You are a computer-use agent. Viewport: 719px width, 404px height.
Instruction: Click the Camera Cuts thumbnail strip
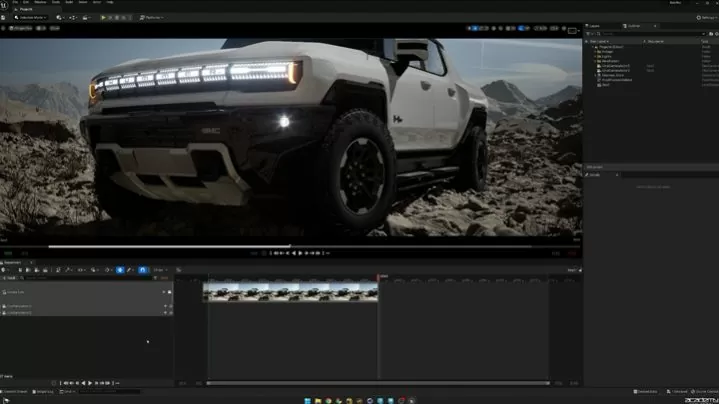point(290,292)
